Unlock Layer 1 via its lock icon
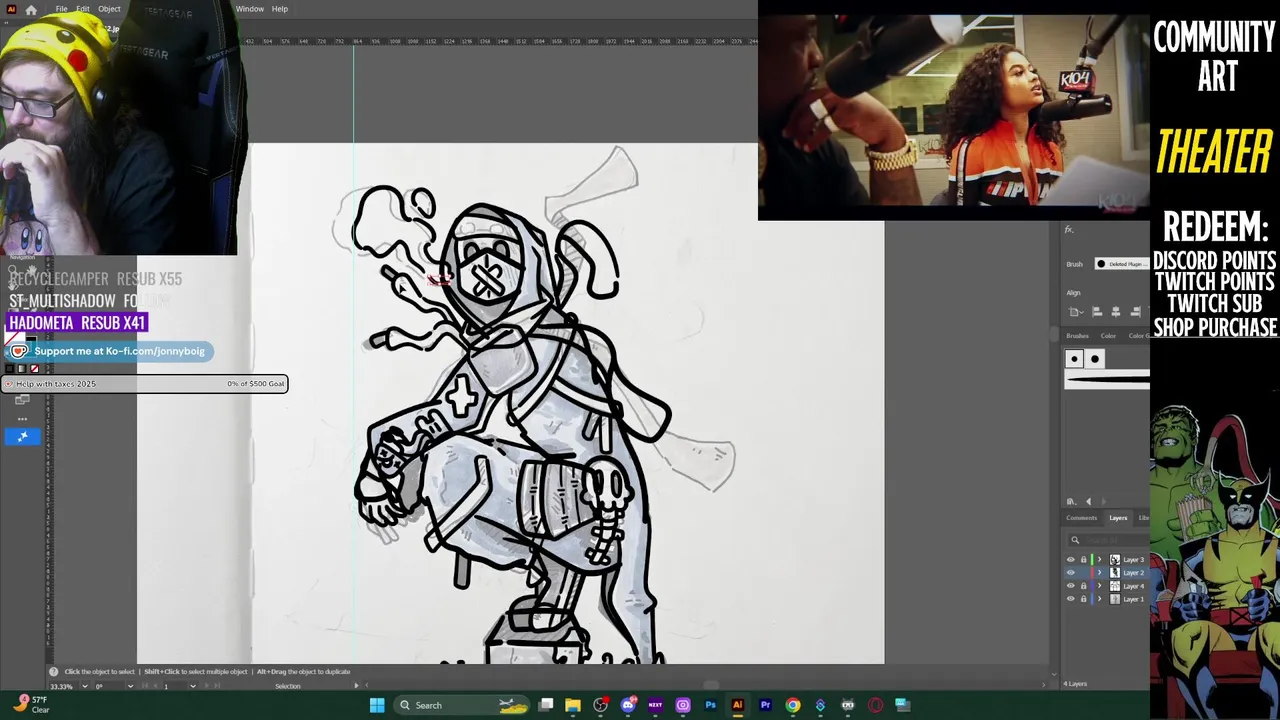 coord(1083,599)
